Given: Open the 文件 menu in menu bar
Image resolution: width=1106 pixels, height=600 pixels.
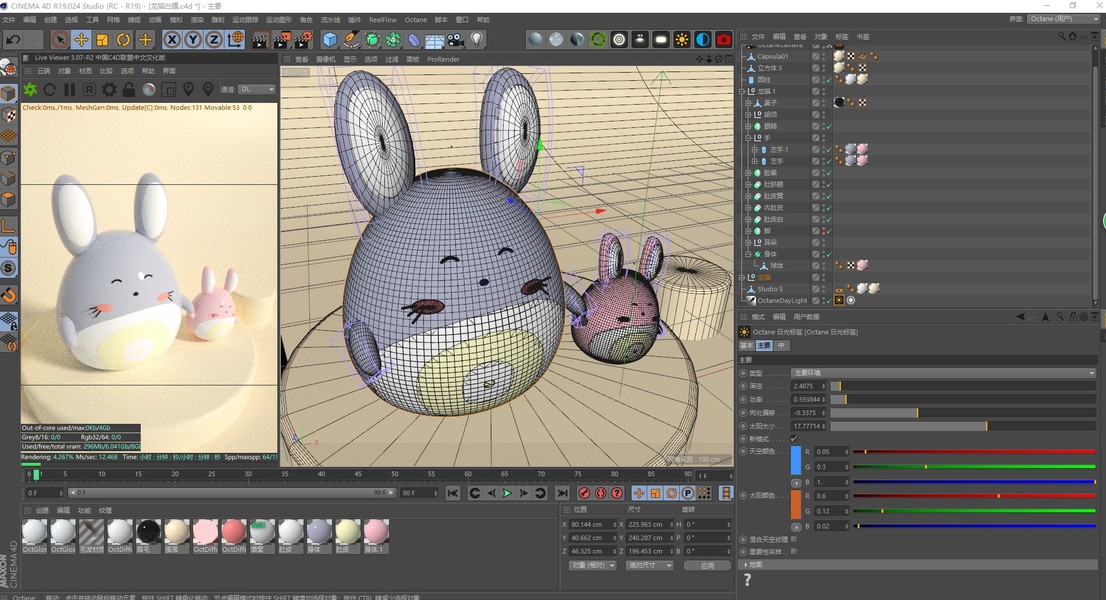Looking at the screenshot, I should pyautogui.click(x=8, y=20).
